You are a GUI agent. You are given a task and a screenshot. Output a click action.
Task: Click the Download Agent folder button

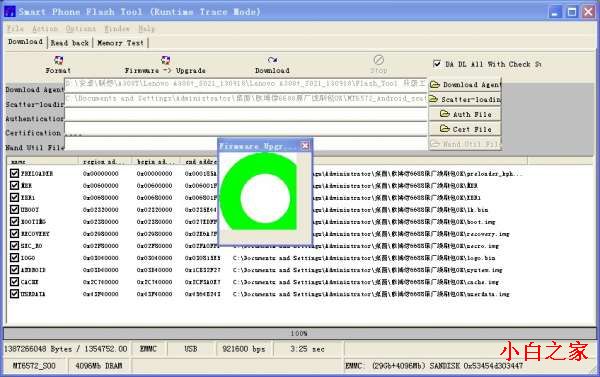click(x=465, y=85)
